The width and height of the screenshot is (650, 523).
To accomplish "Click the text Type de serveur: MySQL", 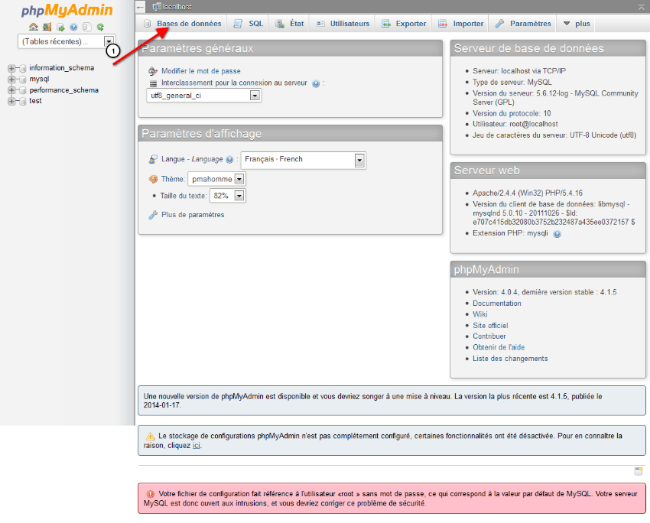I will point(512,82).
